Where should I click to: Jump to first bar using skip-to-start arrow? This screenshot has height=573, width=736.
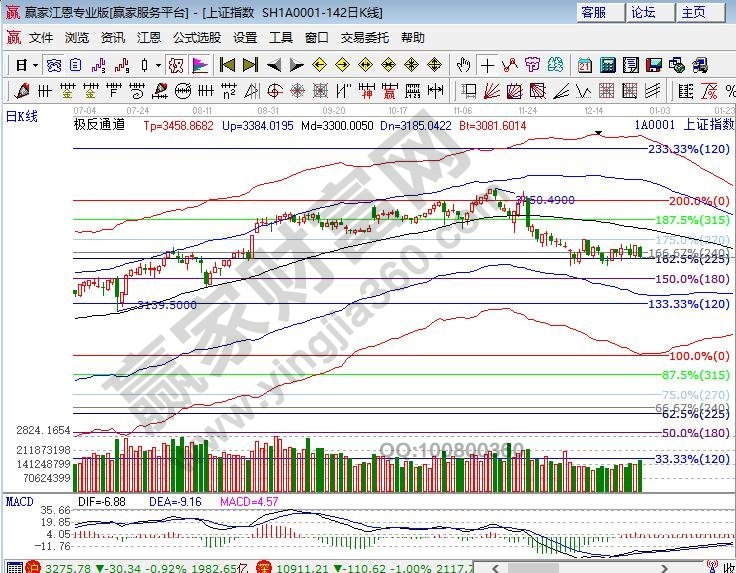(228, 65)
